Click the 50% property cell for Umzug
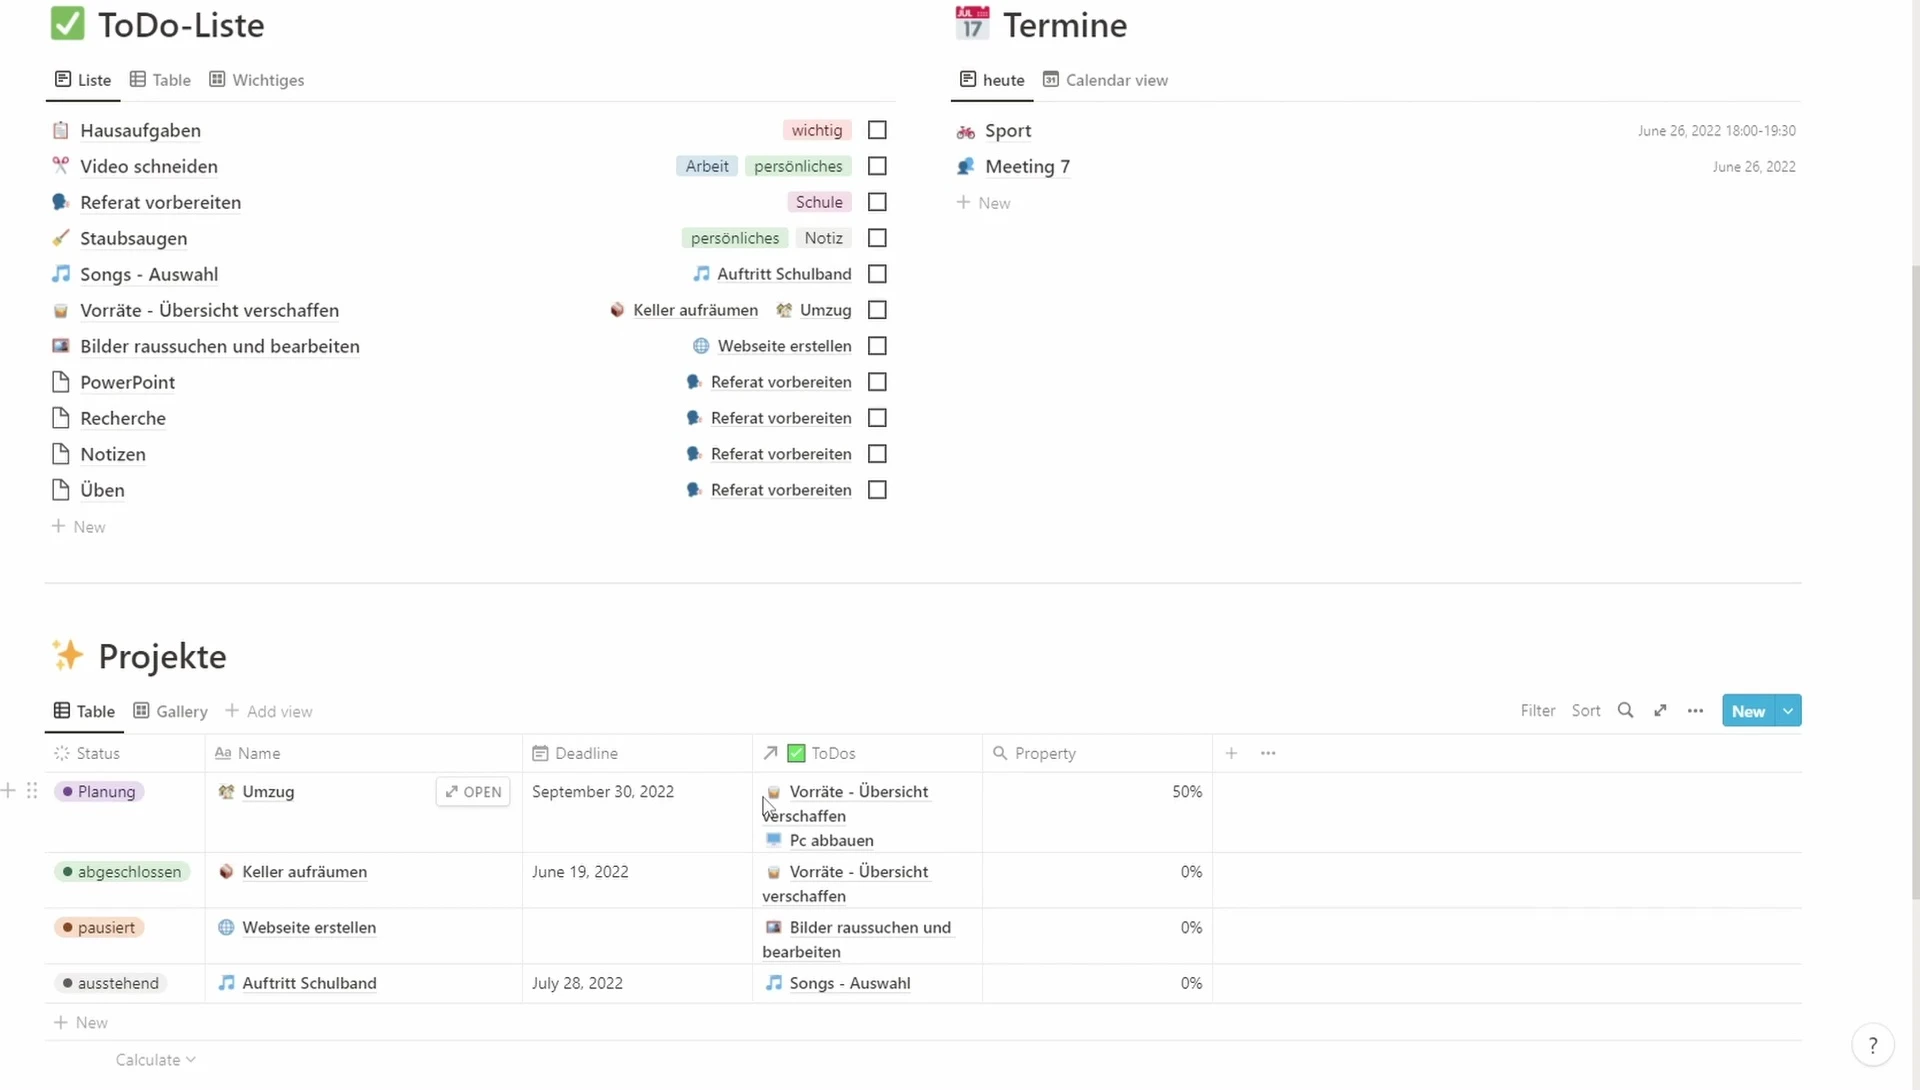This screenshot has width=1920, height=1090. pos(1098,812)
